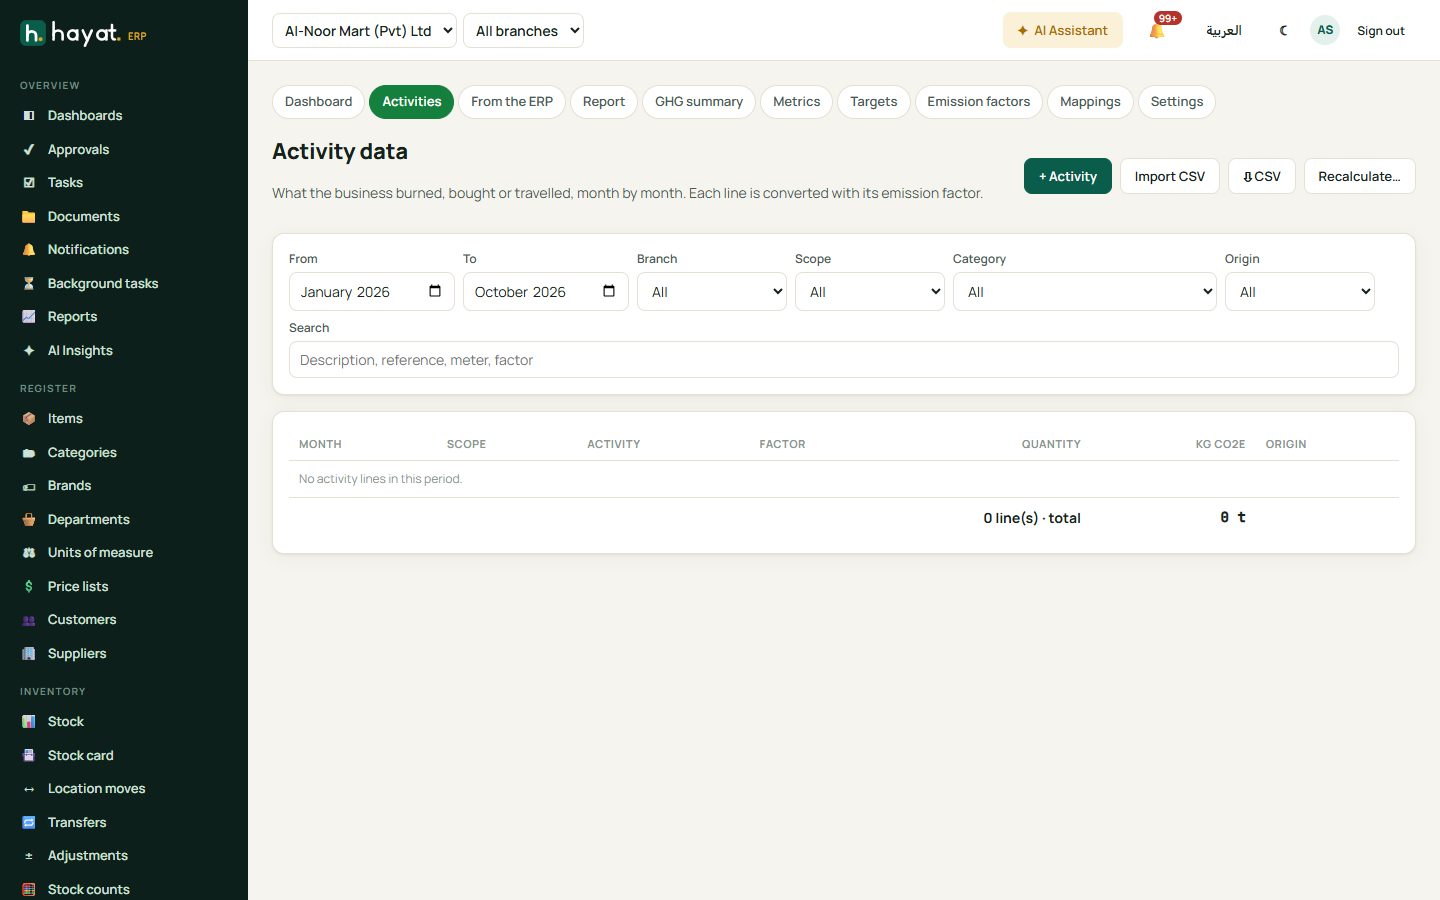Toggle dark mode moon icon
The height and width of the screenshot is (900, 1440).
1284,31
